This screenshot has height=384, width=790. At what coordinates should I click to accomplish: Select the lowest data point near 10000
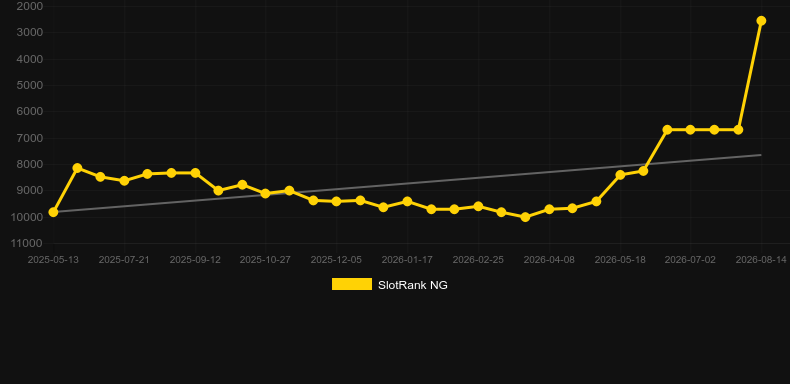pyautogui.click(x=525, y=217)
